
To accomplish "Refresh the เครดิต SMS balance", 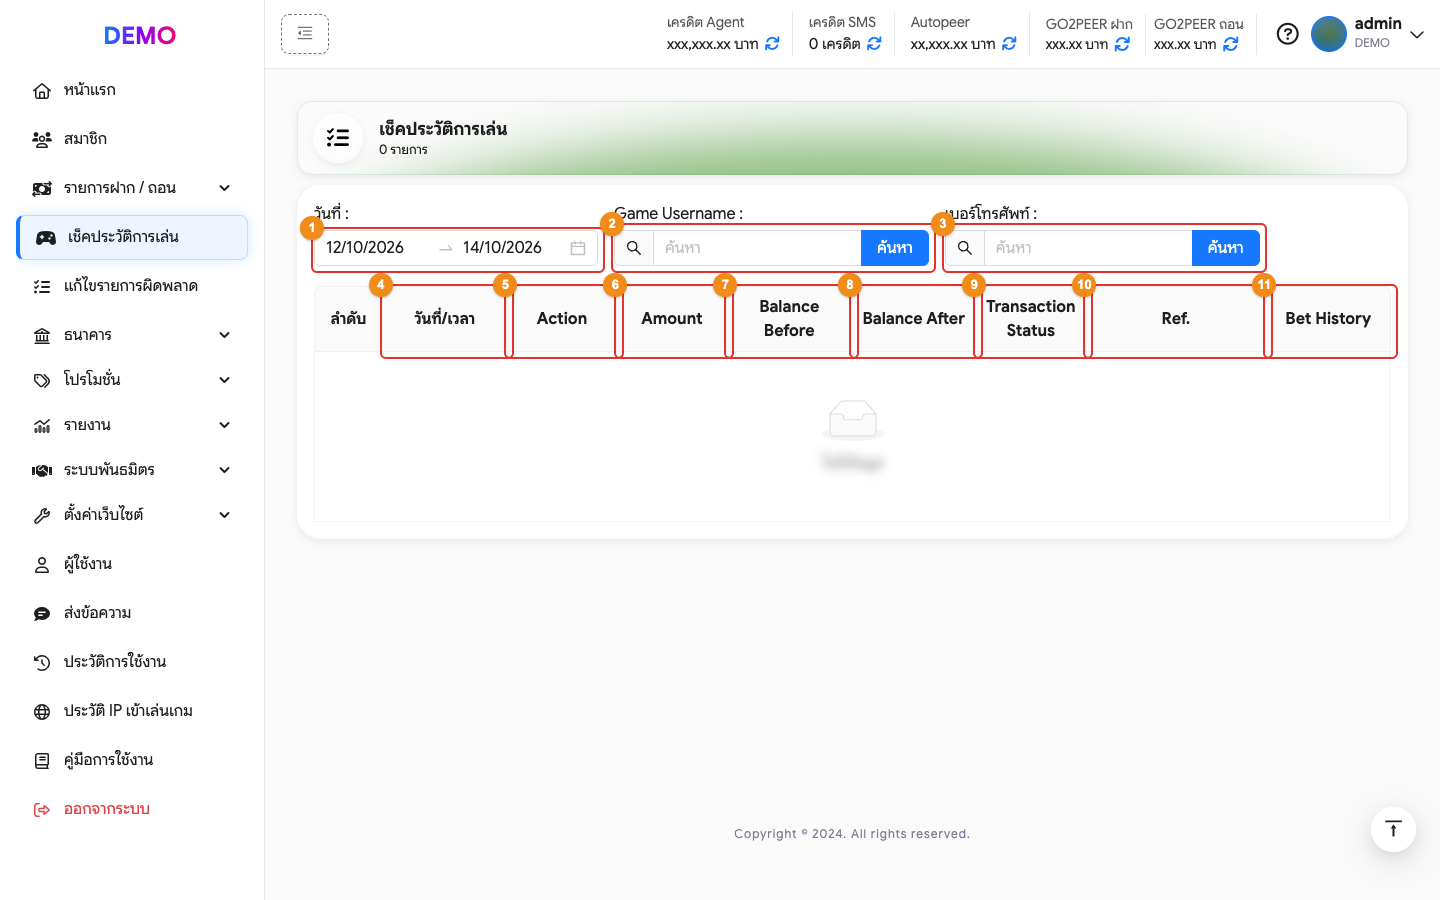I will pos(874,44).
